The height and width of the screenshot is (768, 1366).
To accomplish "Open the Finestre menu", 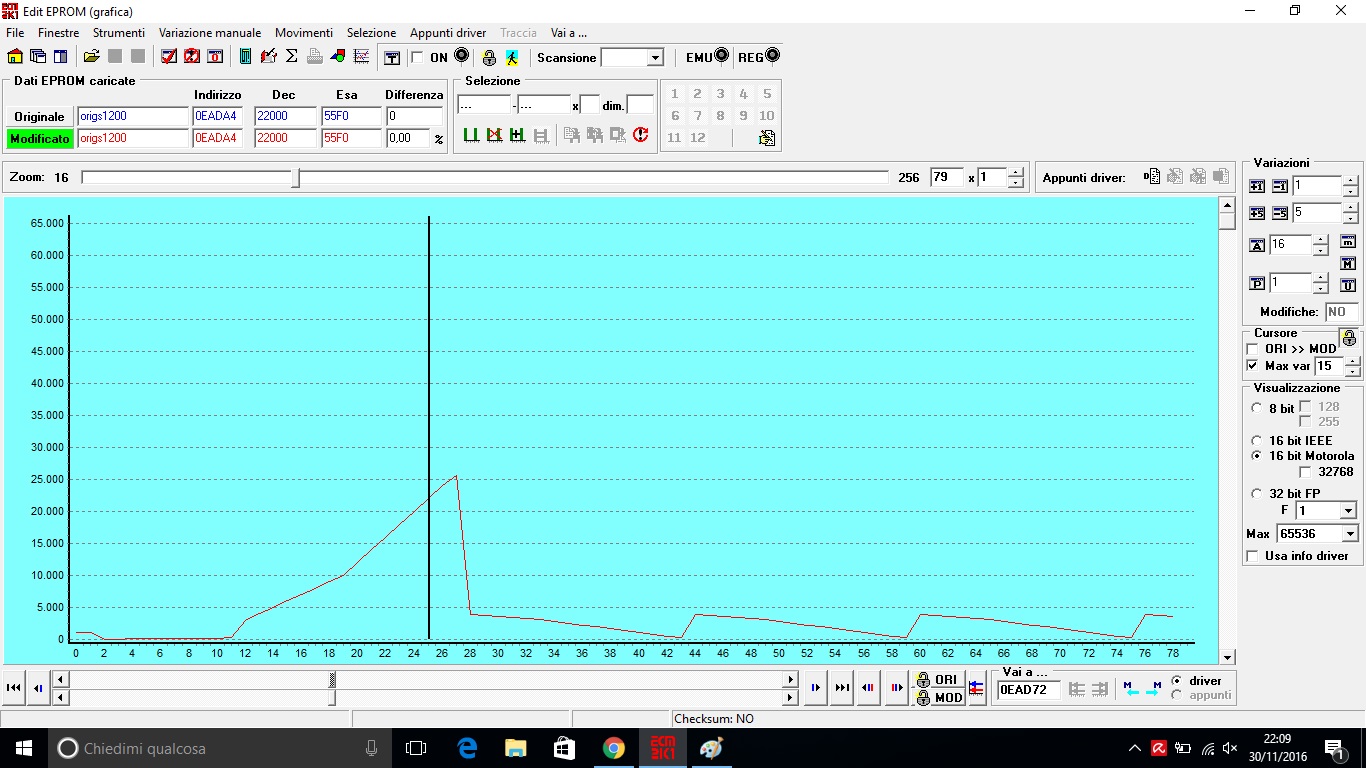I will pyautogui.click(x=59, y=33).
